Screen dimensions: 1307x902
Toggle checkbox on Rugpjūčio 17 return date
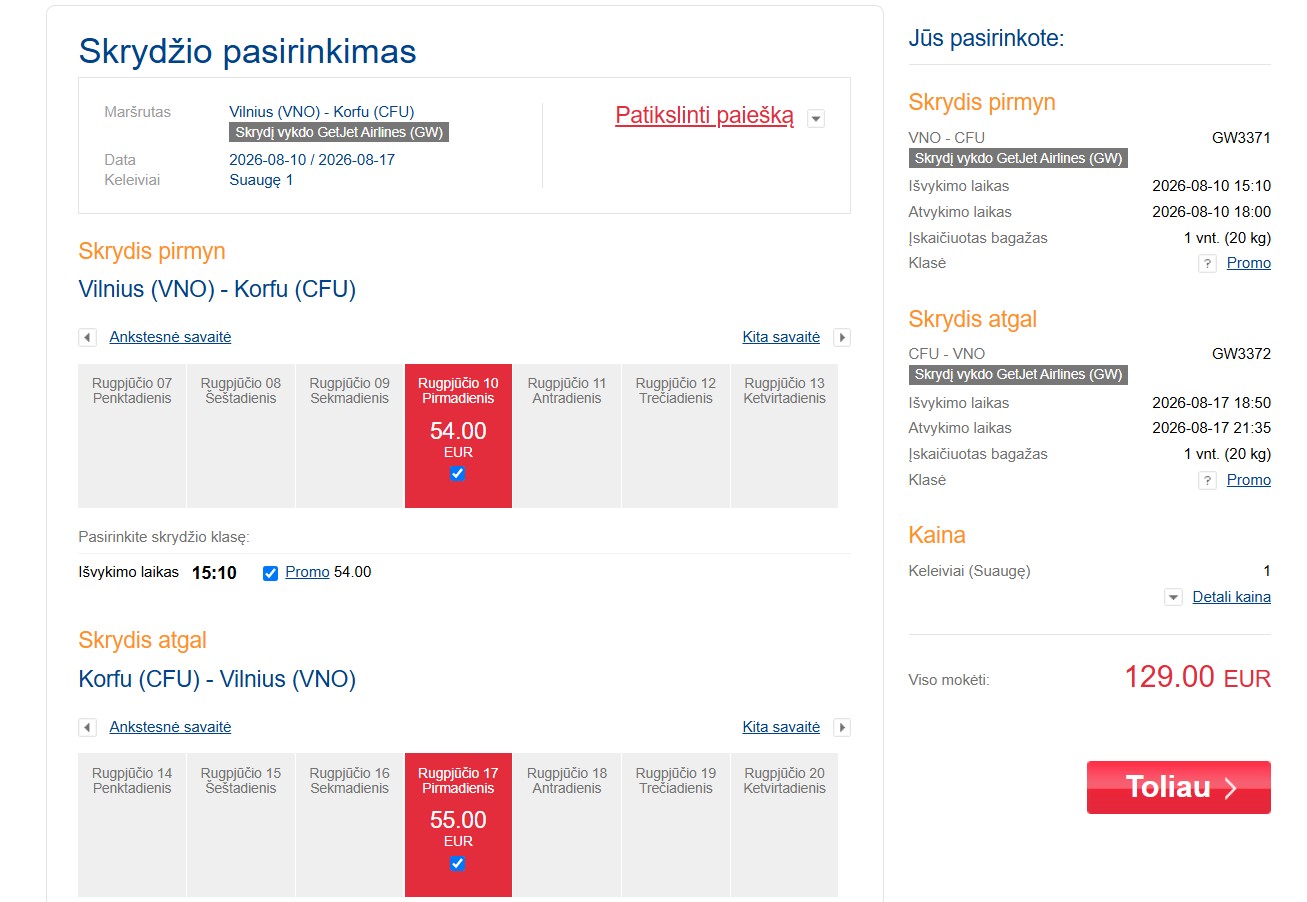(x=458, y=864)
